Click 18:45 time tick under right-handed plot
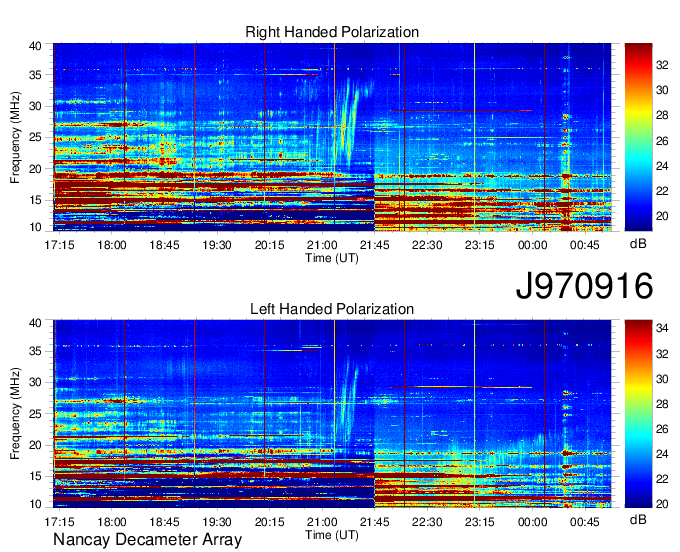680x552 pixels. 164,245
